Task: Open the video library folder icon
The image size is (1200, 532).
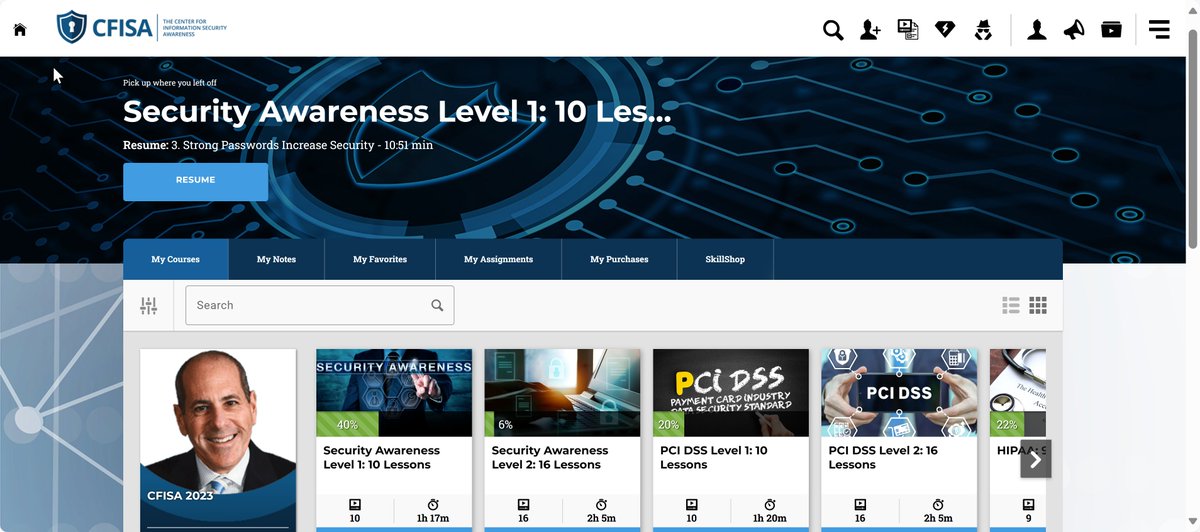Action: (x=1111, y=29)
